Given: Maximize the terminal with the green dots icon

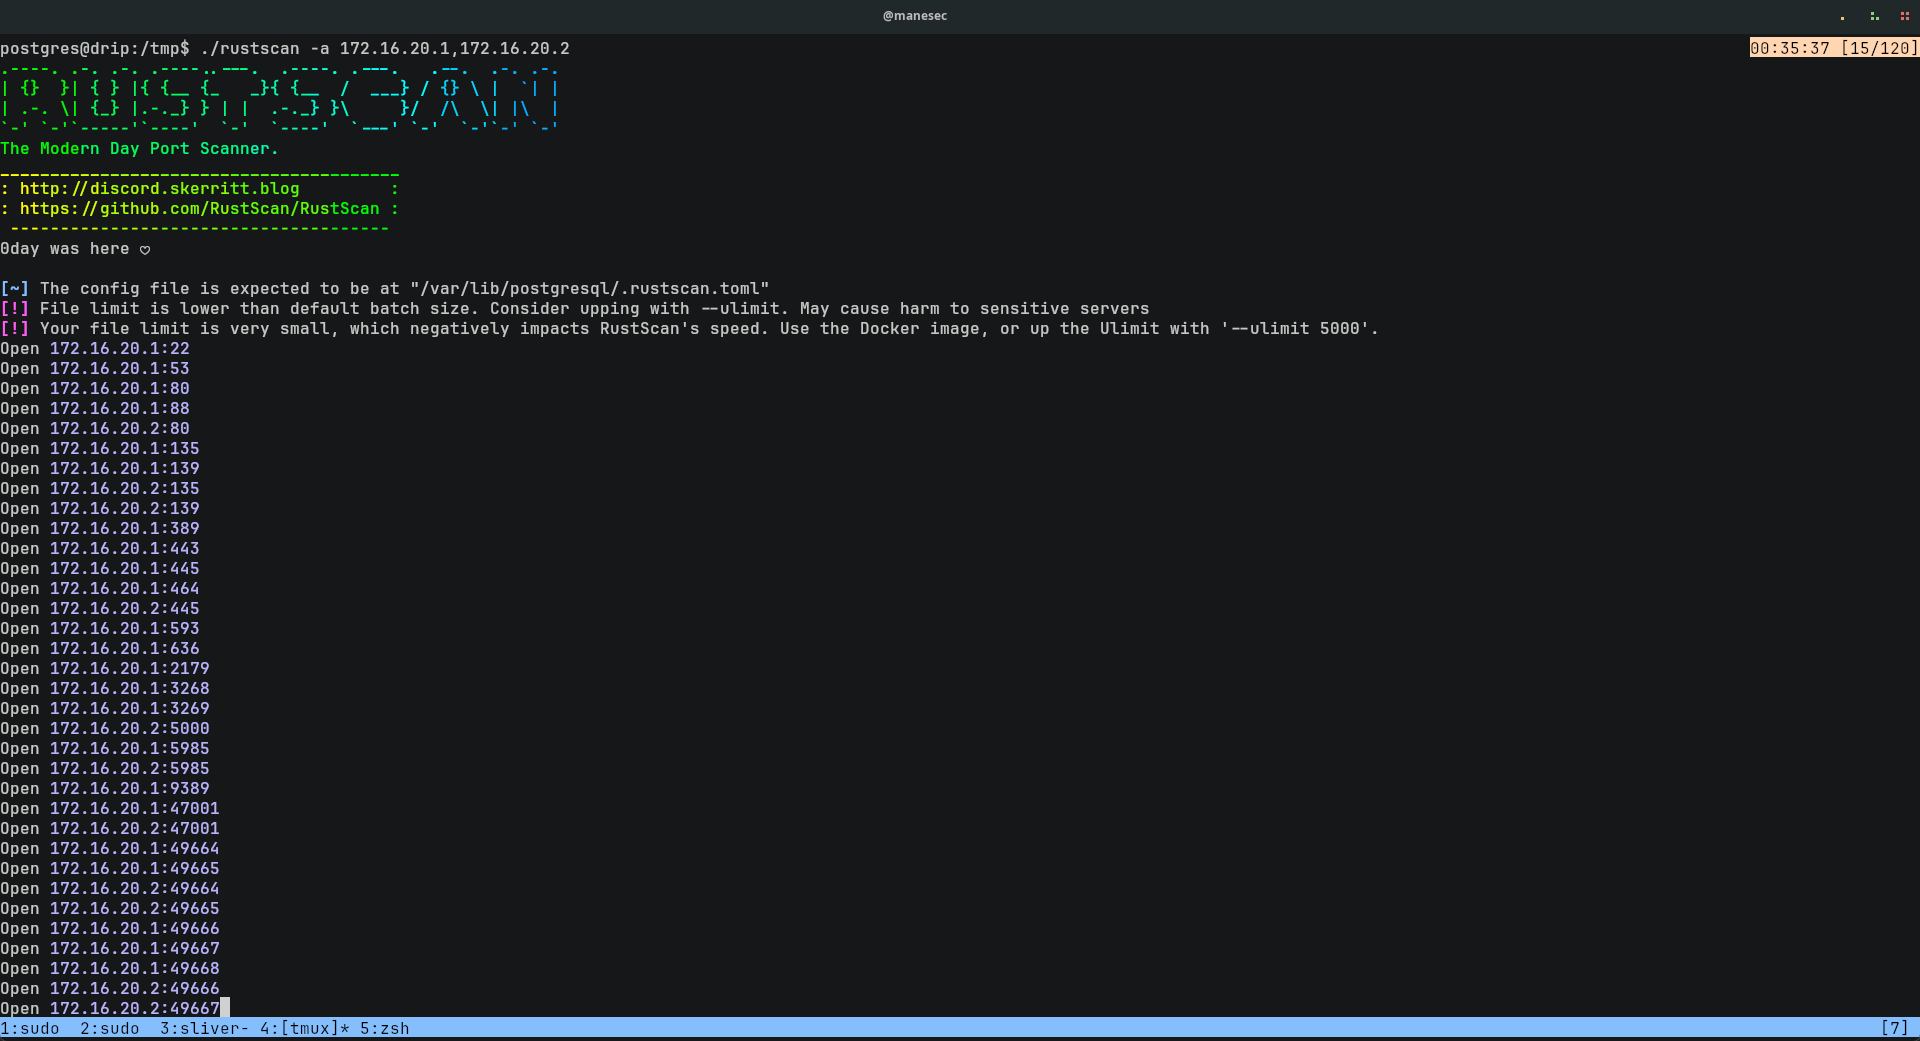Looking at the screenshot, I should 1874,16.
